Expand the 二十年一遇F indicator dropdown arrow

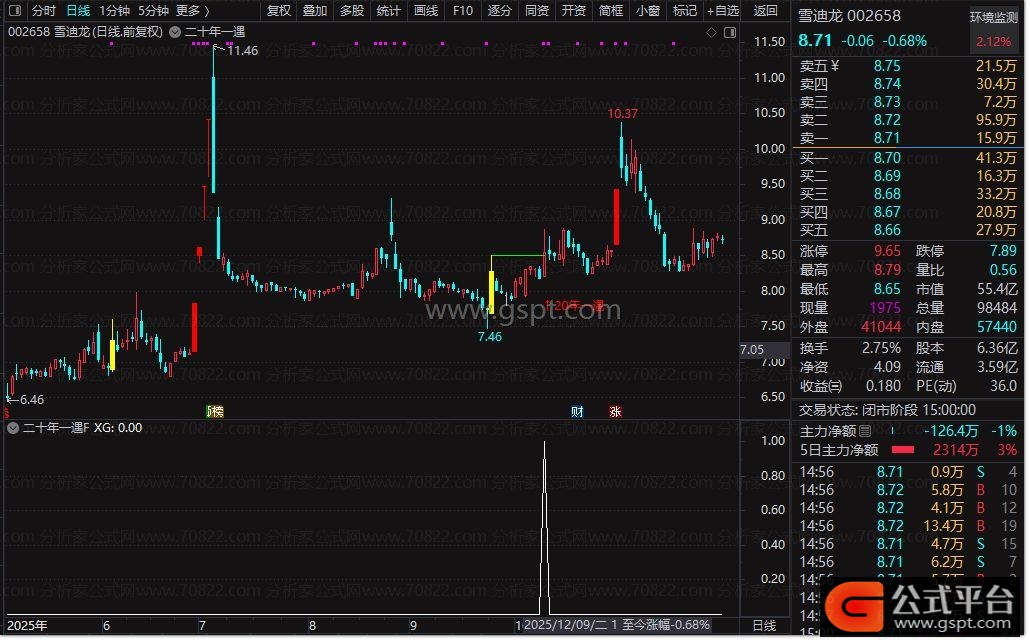point(12,428)
